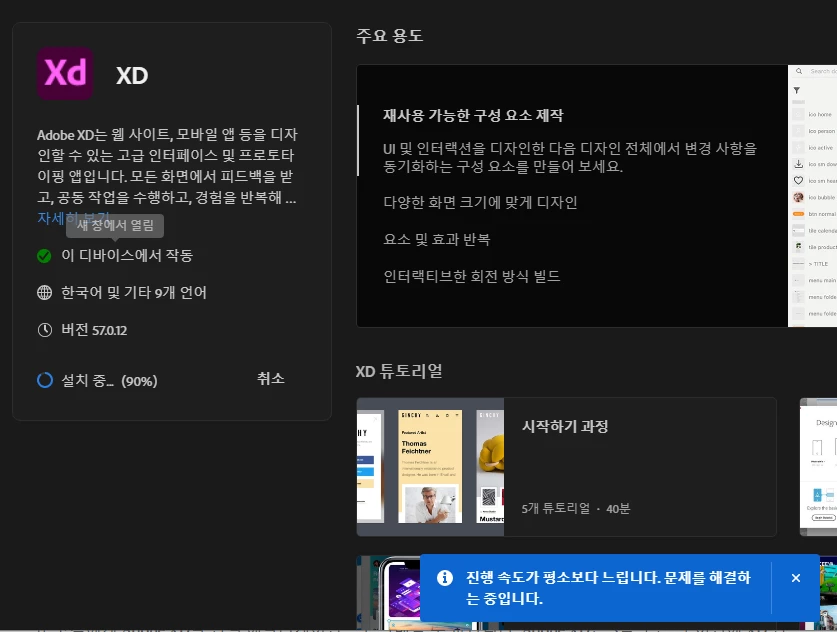Screen dimensions: 837x632
Task: Dismiss the slow progress notification
Action: click(x=795, y=578)
